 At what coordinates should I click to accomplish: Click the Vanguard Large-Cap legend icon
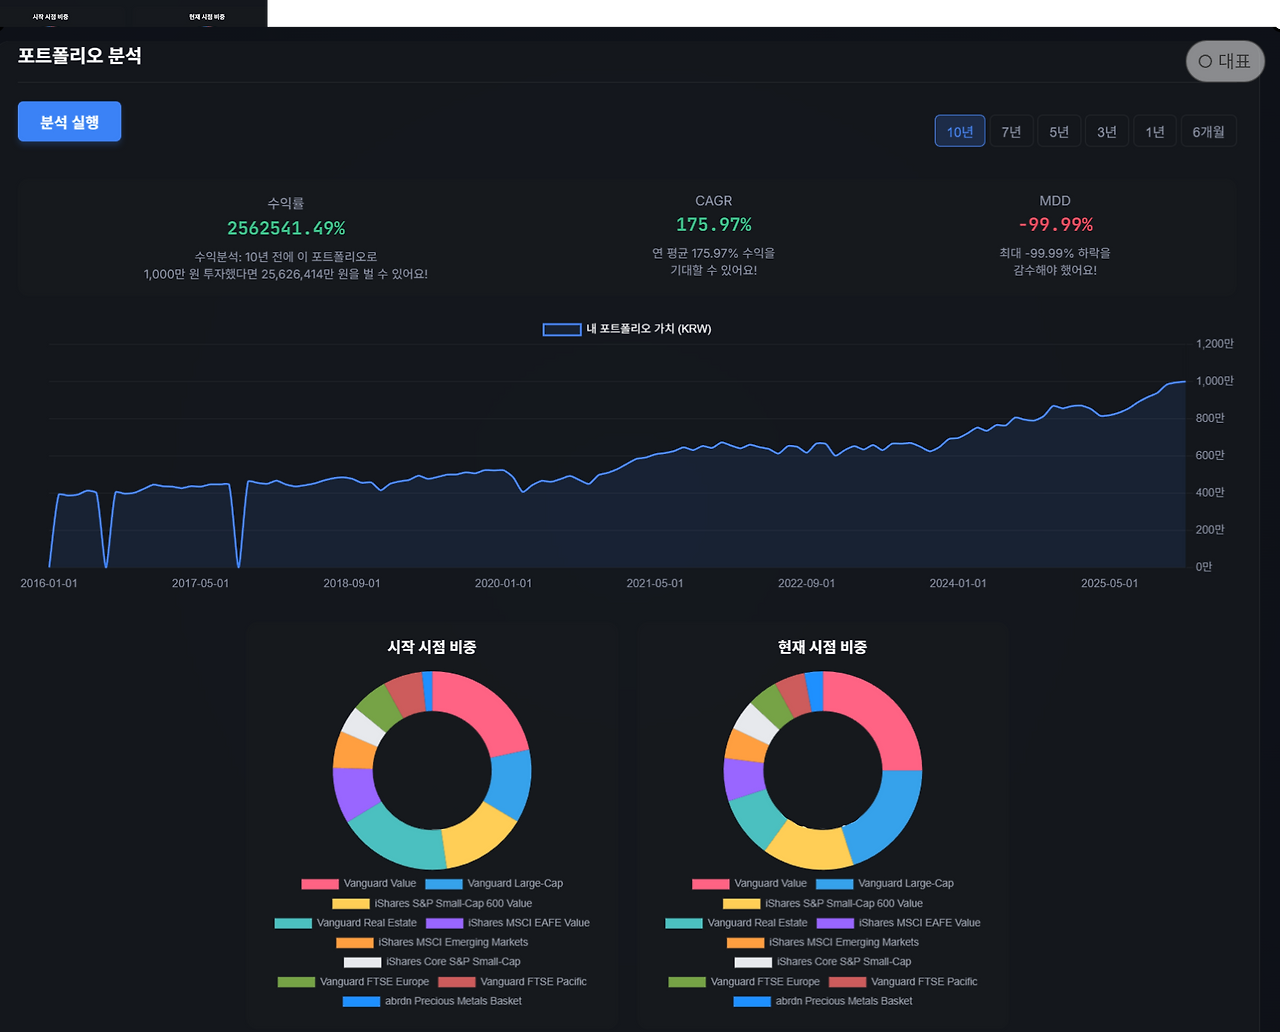pos(443,883)
